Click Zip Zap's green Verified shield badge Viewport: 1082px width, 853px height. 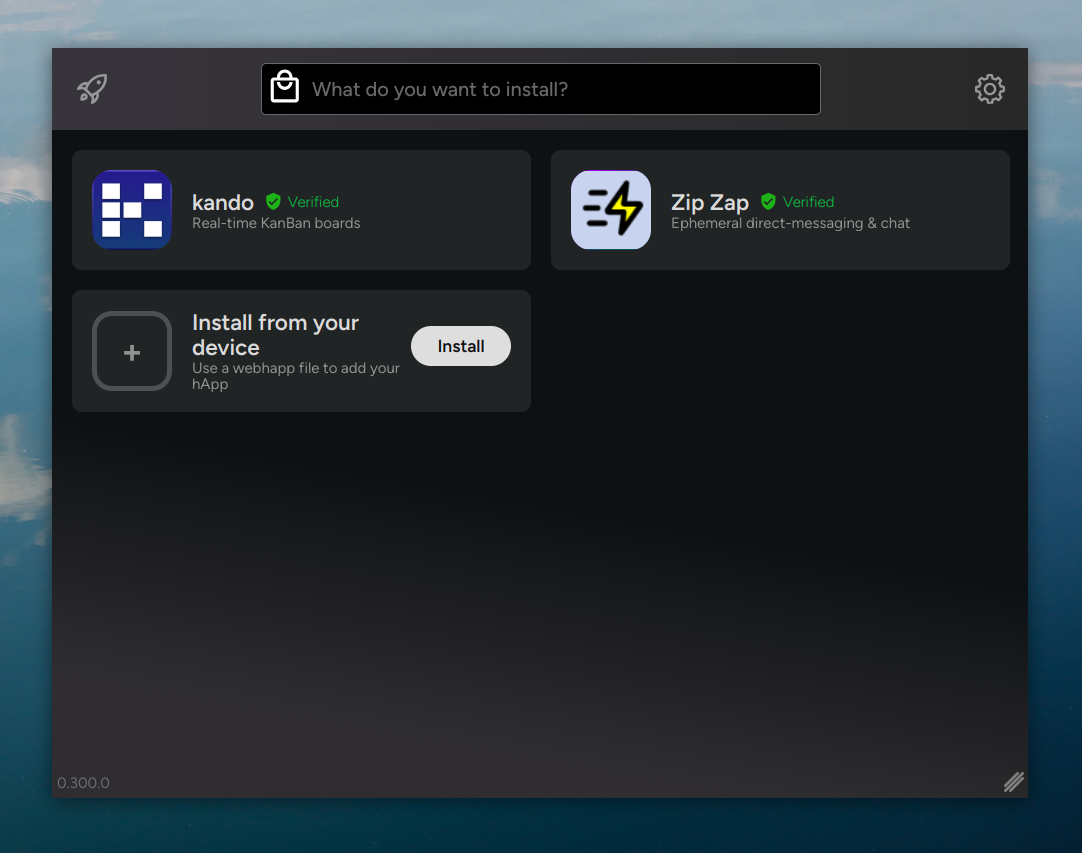[x=768, y=202]
